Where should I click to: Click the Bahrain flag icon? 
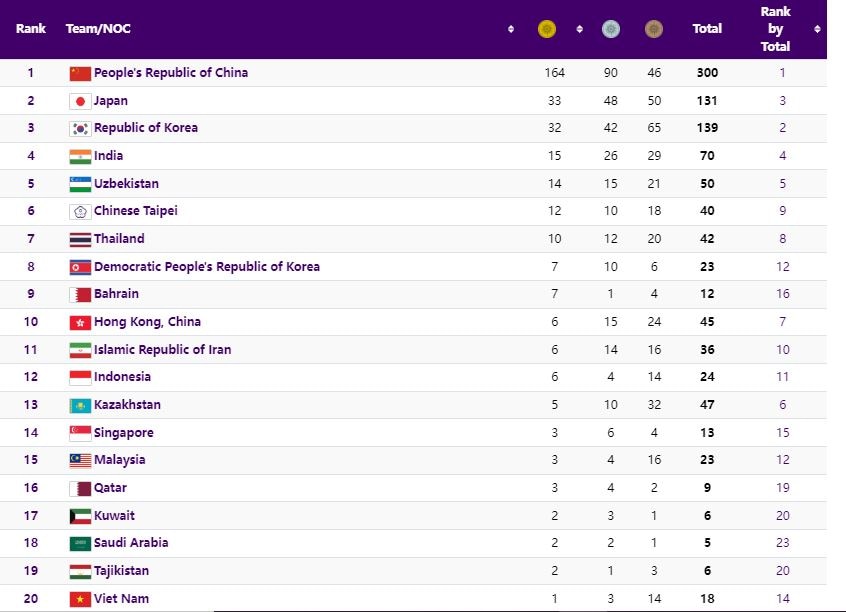pyautogui.click(x=80, y=294)
